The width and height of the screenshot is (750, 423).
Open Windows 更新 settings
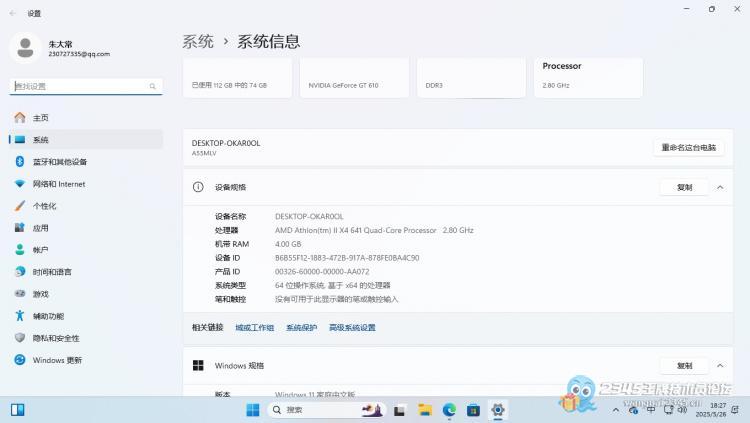[86, 360]
